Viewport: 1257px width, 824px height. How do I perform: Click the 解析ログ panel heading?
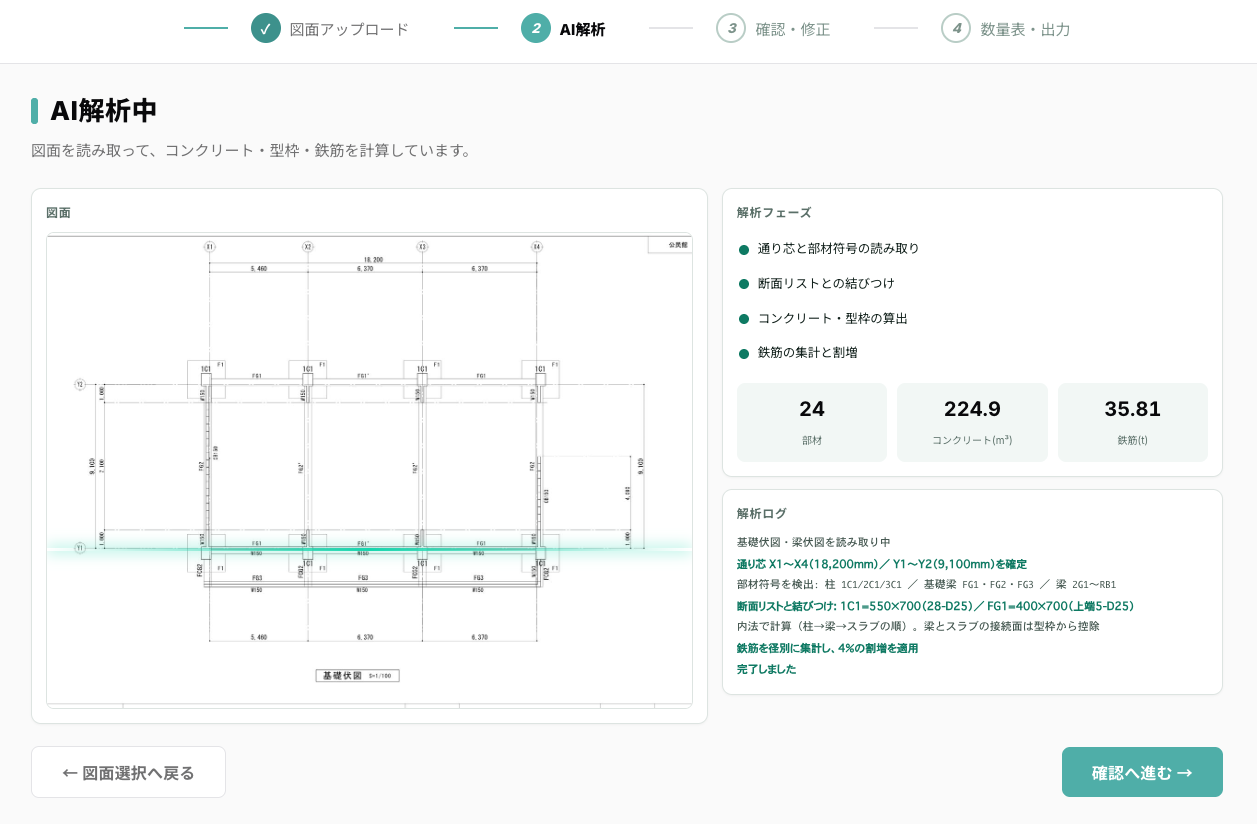pyautogui.click(x=762, y=514)
